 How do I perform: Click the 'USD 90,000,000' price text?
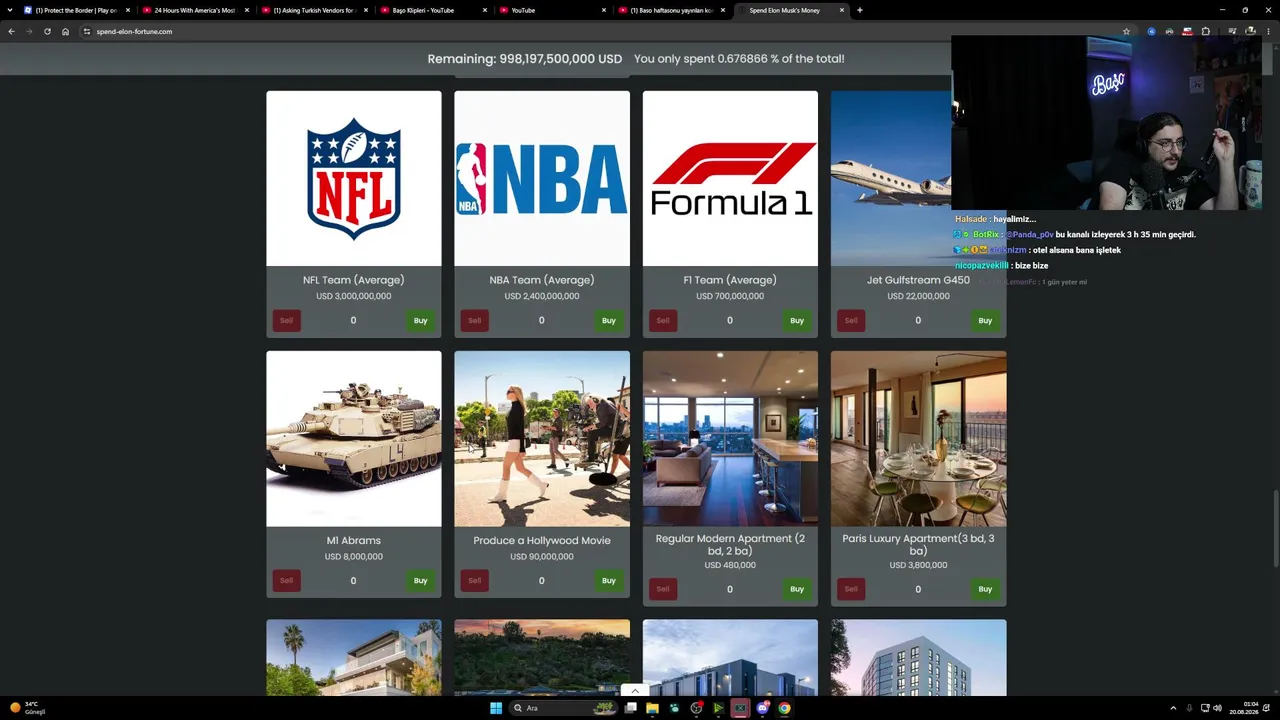[542, 556]
